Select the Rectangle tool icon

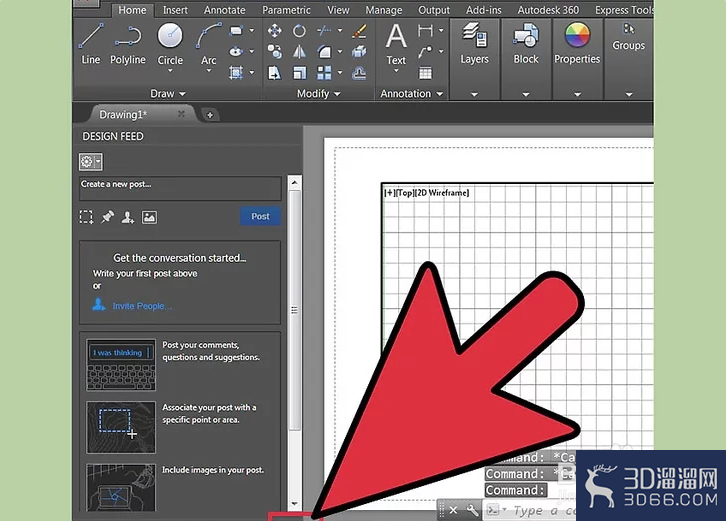(236, 31)
